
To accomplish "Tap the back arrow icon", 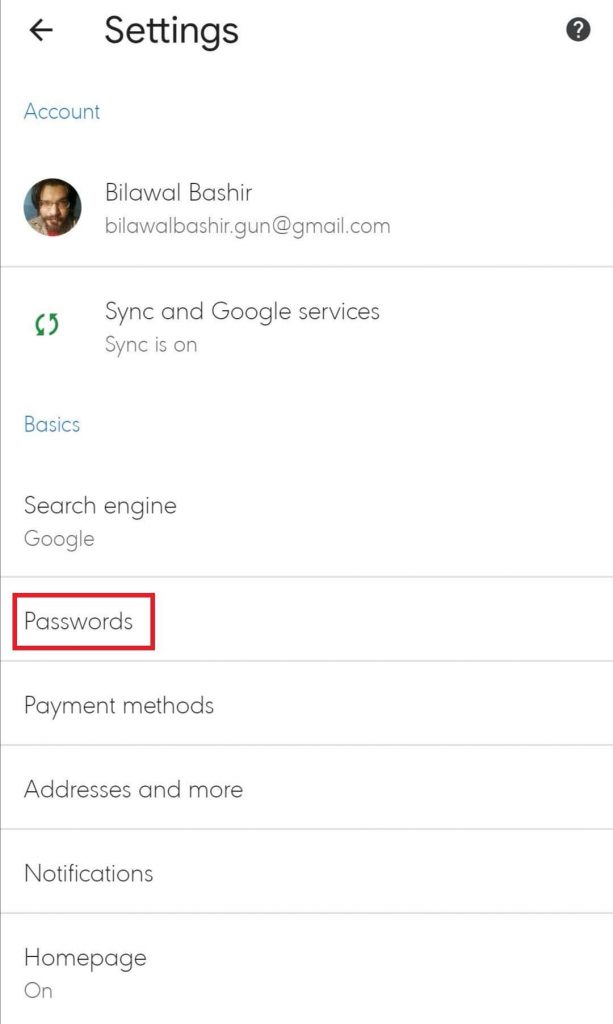I will click(x=41, y=31).
